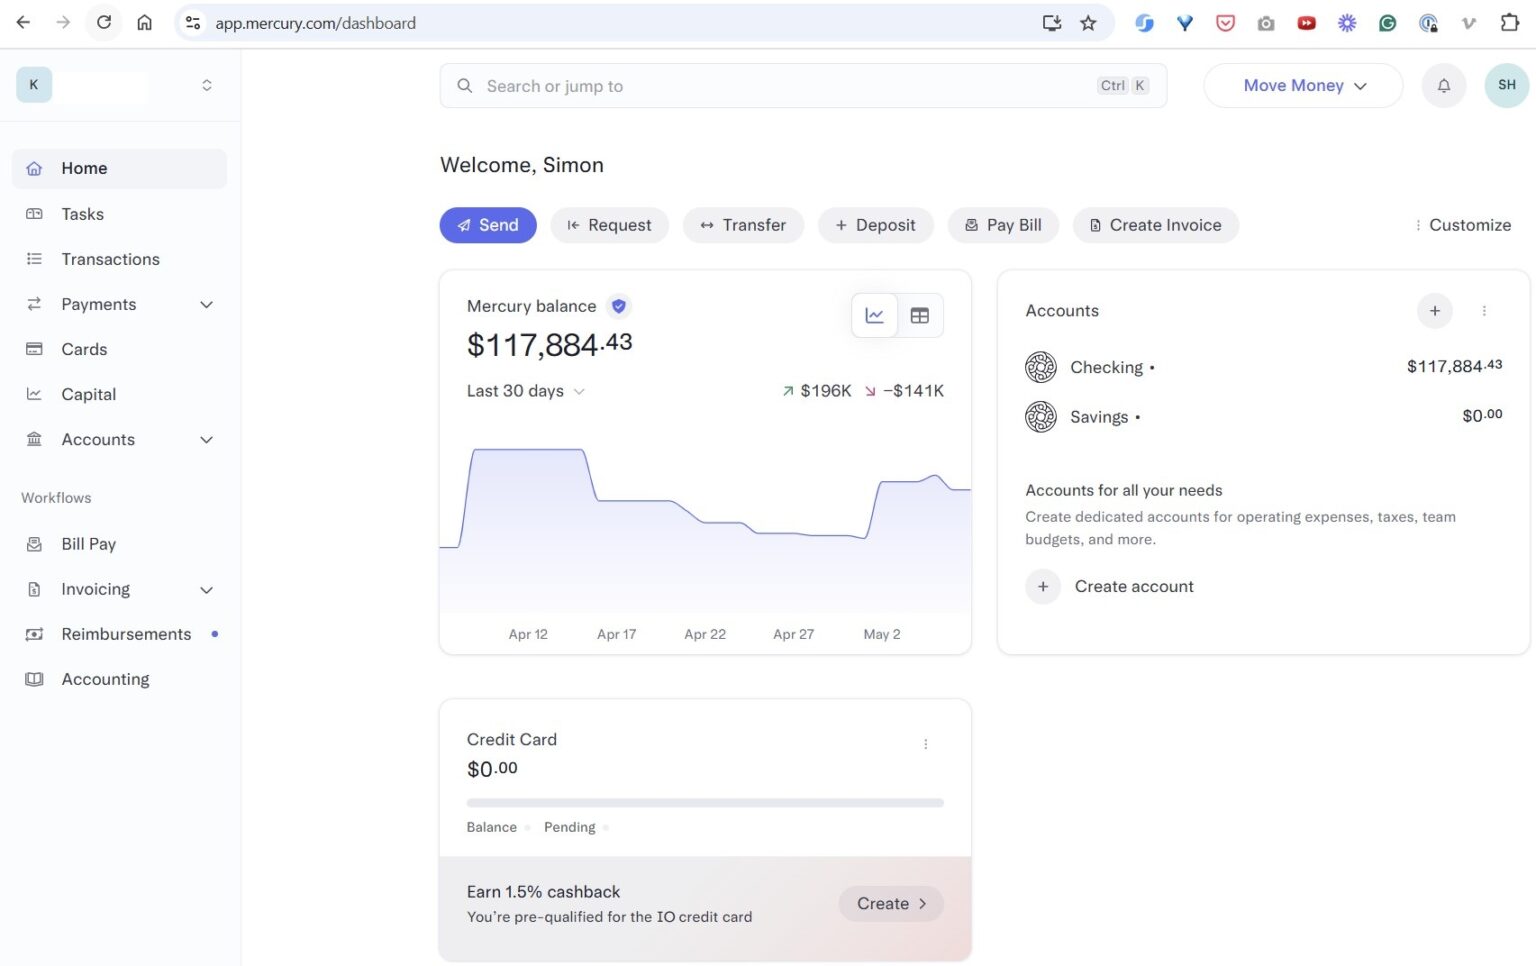Click the browser address bar URL
Screen dimensions: 1536x966
(x=315, y=23)
